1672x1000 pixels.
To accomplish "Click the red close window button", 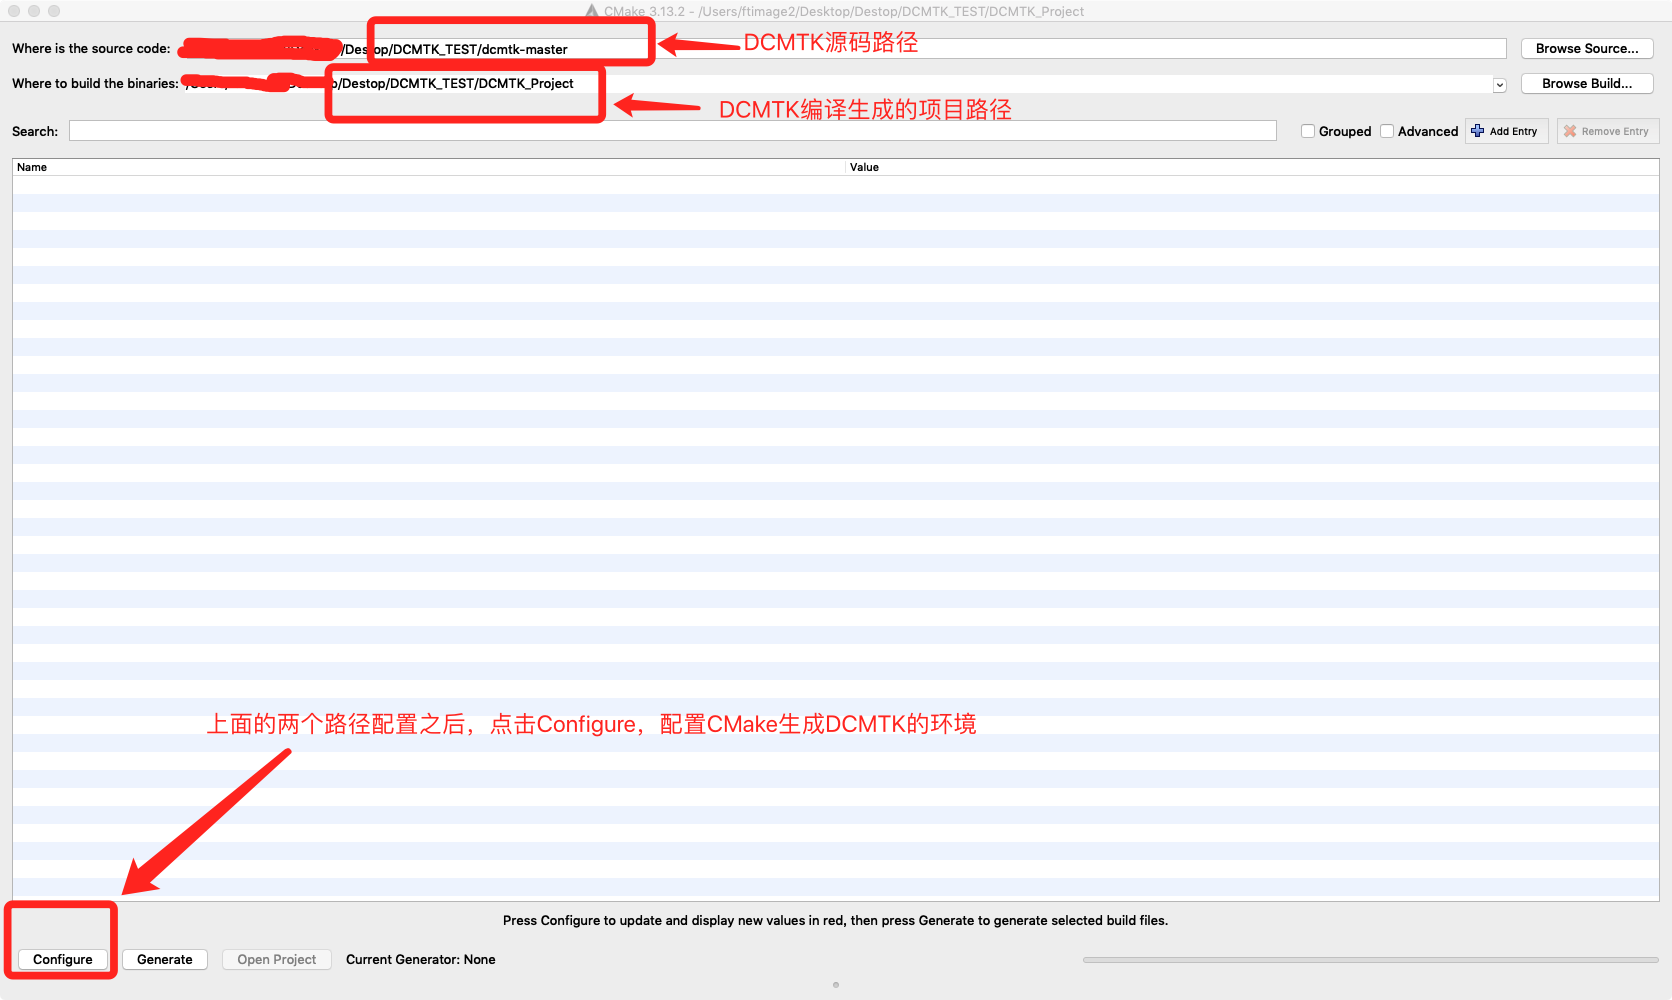I will click(x=14, y=11).
